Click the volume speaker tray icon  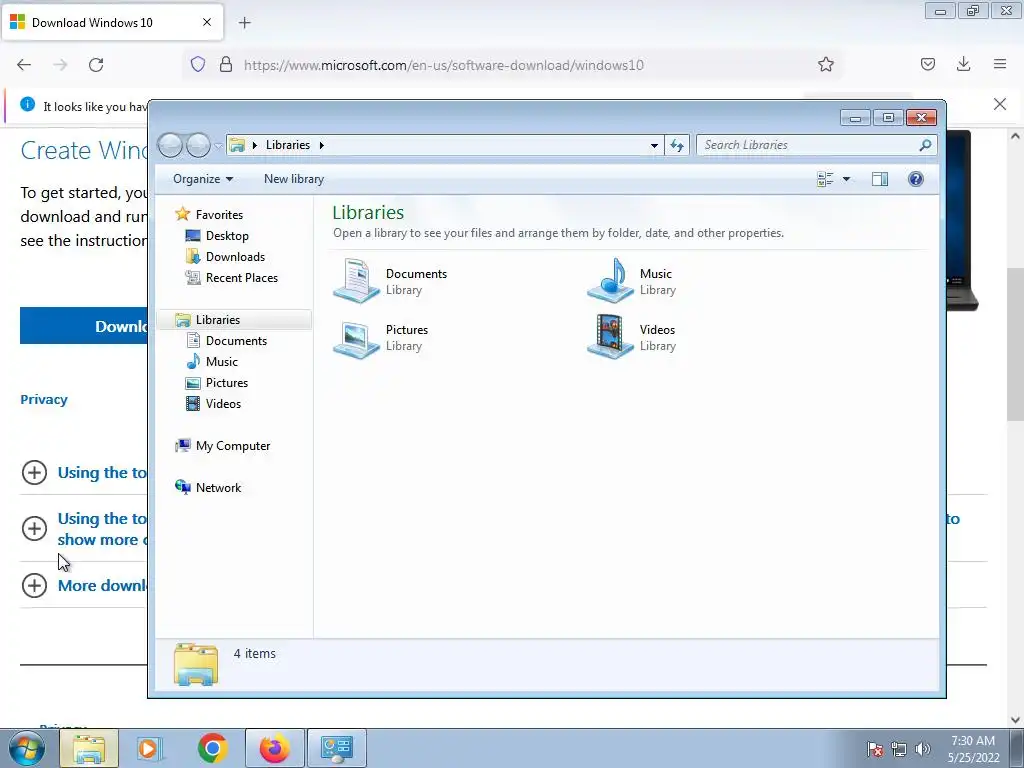923,749
